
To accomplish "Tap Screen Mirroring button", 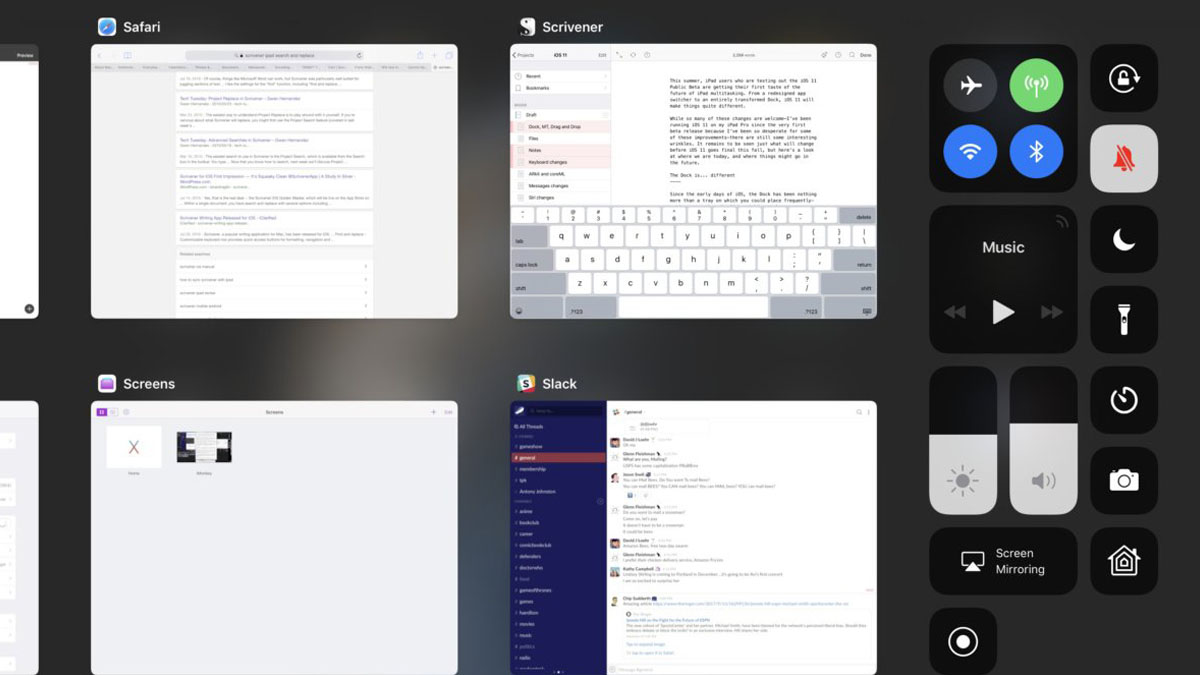I will pos(1003,561).
